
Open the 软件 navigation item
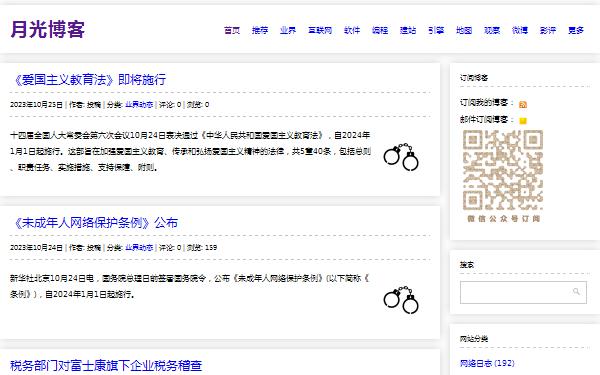click(352, 30)
